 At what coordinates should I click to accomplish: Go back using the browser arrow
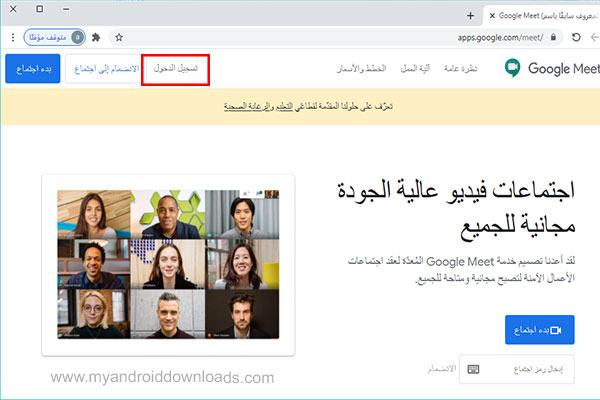pyautogui.click(x=594, y=37)
